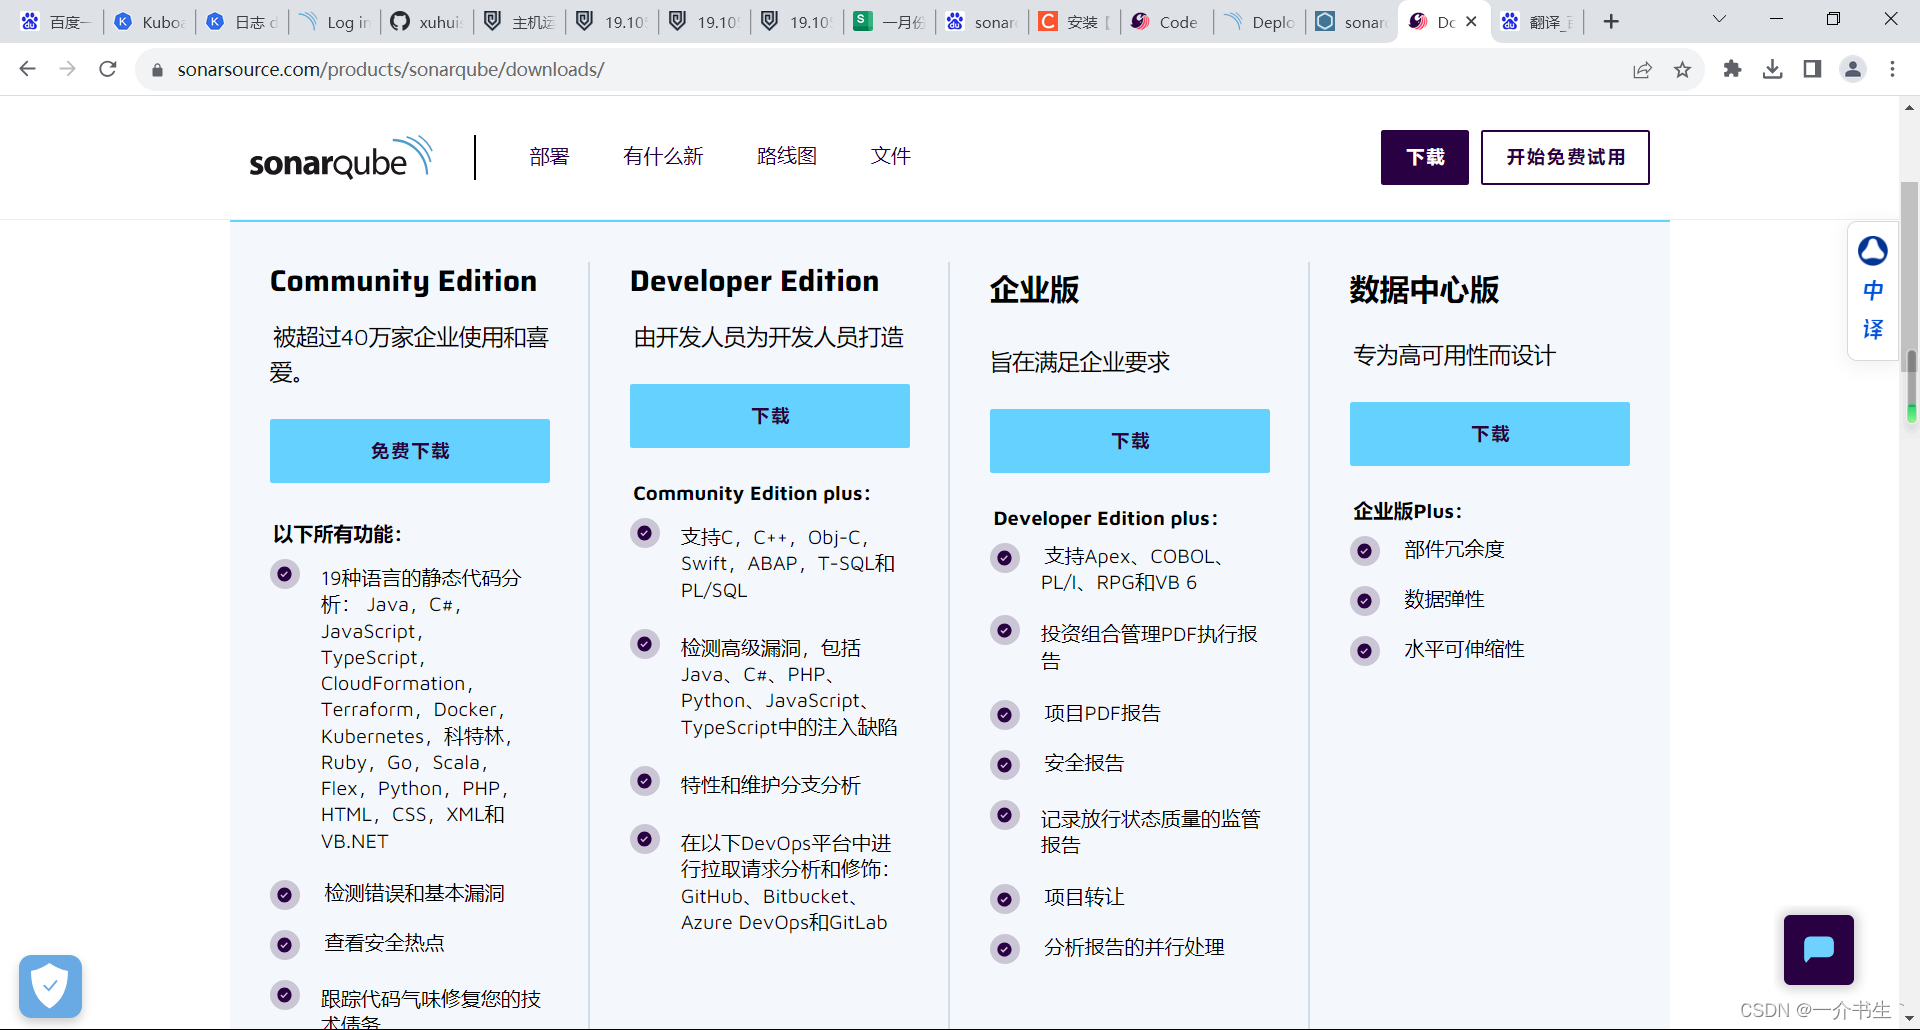This screenshot has height=1030, width=1920.
Task: Click the '译' translate button
Action: pos(1873,330)
